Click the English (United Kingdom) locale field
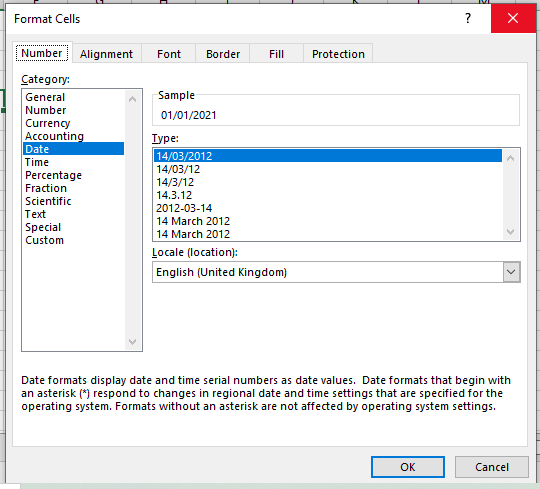The width and height of the screenshot is (540, 489). pyautogui.click(x=327, y=272)
